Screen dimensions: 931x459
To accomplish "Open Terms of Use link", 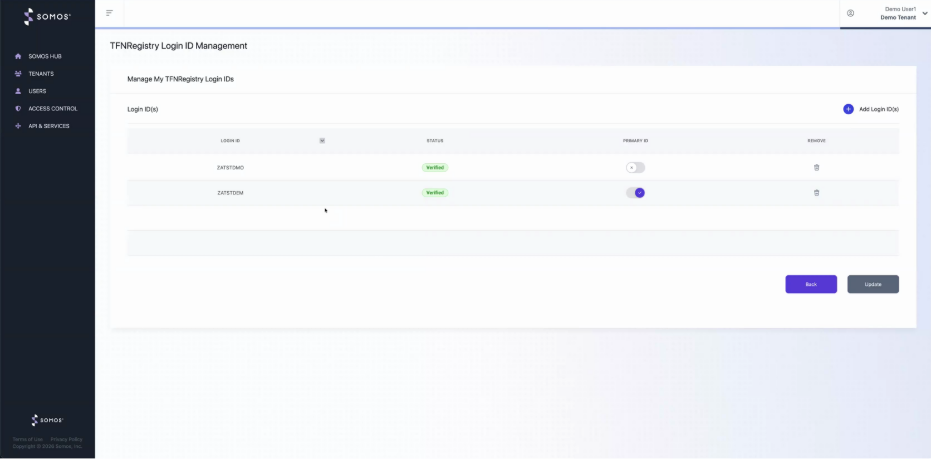I will (27, 439).
